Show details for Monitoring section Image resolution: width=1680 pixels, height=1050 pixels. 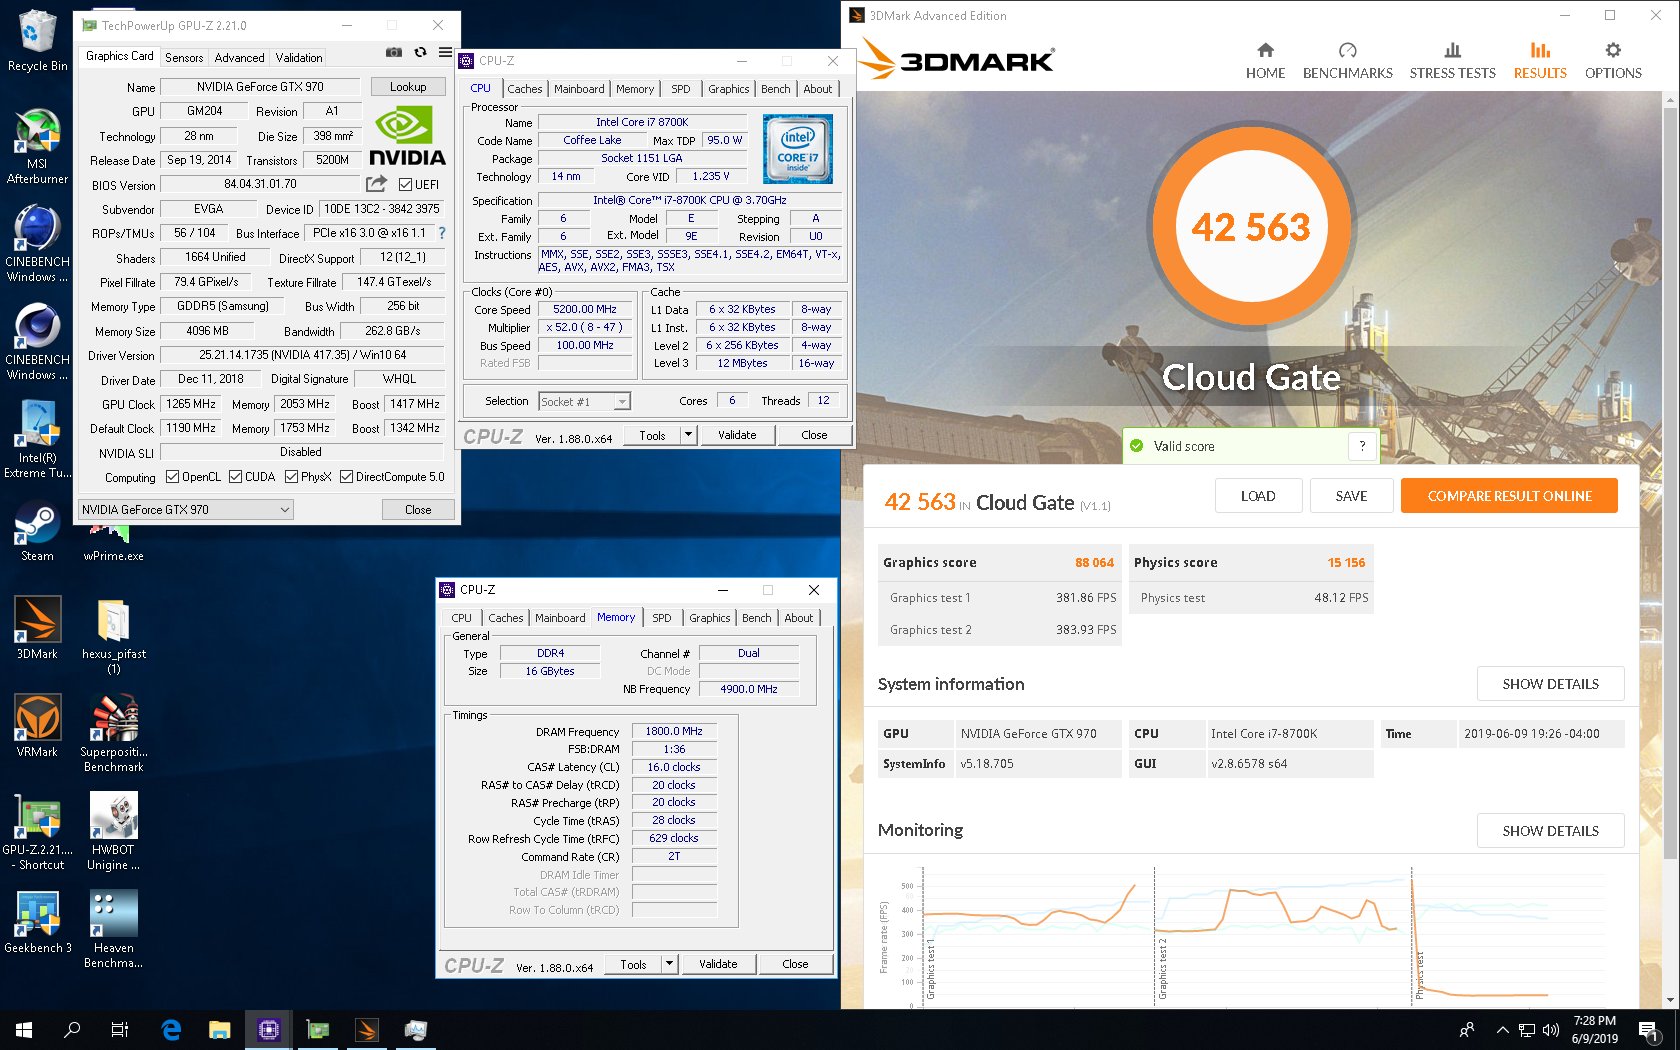(x=1550, y=831)
